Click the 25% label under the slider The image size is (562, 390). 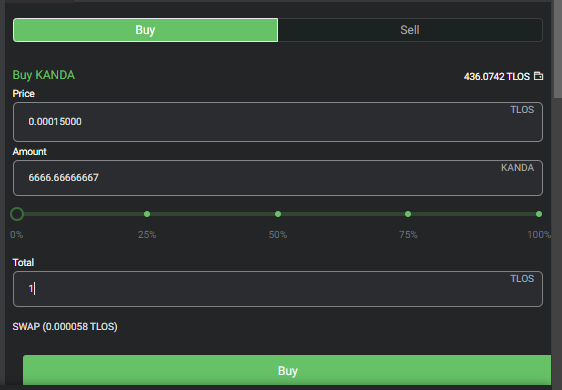pos(147,235)
